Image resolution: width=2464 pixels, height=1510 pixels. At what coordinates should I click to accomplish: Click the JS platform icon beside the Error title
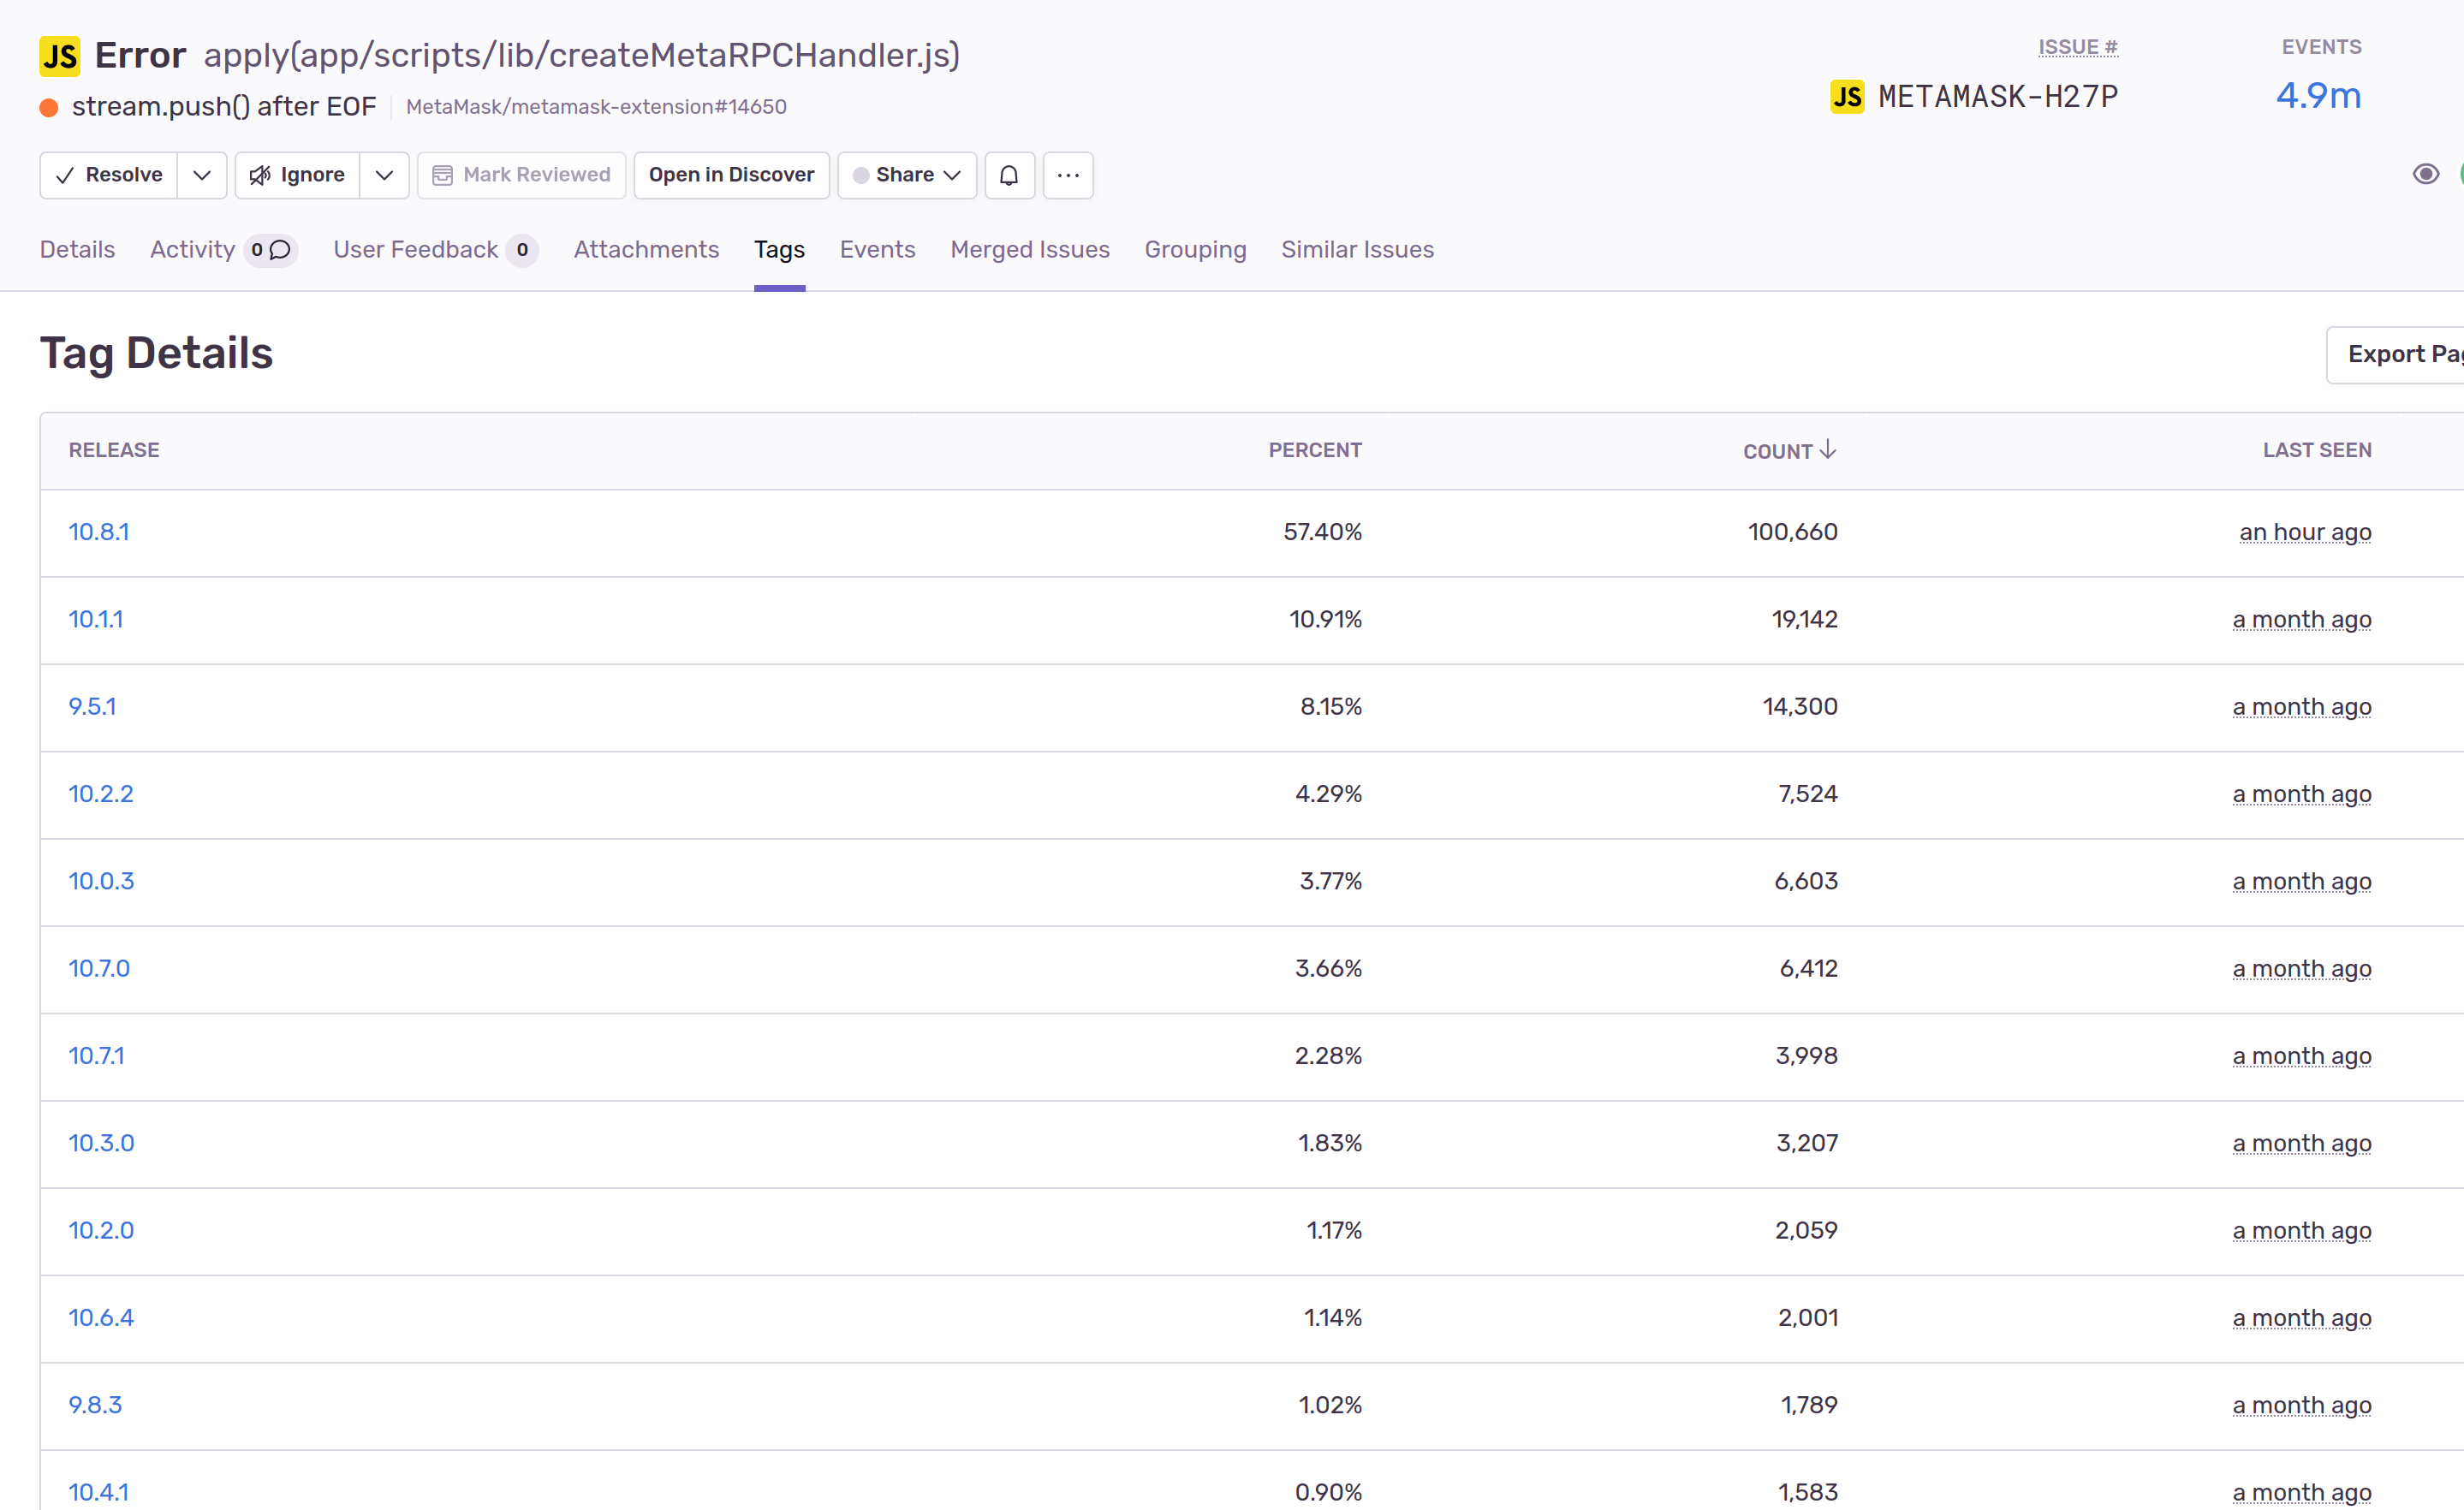point(59,55)
